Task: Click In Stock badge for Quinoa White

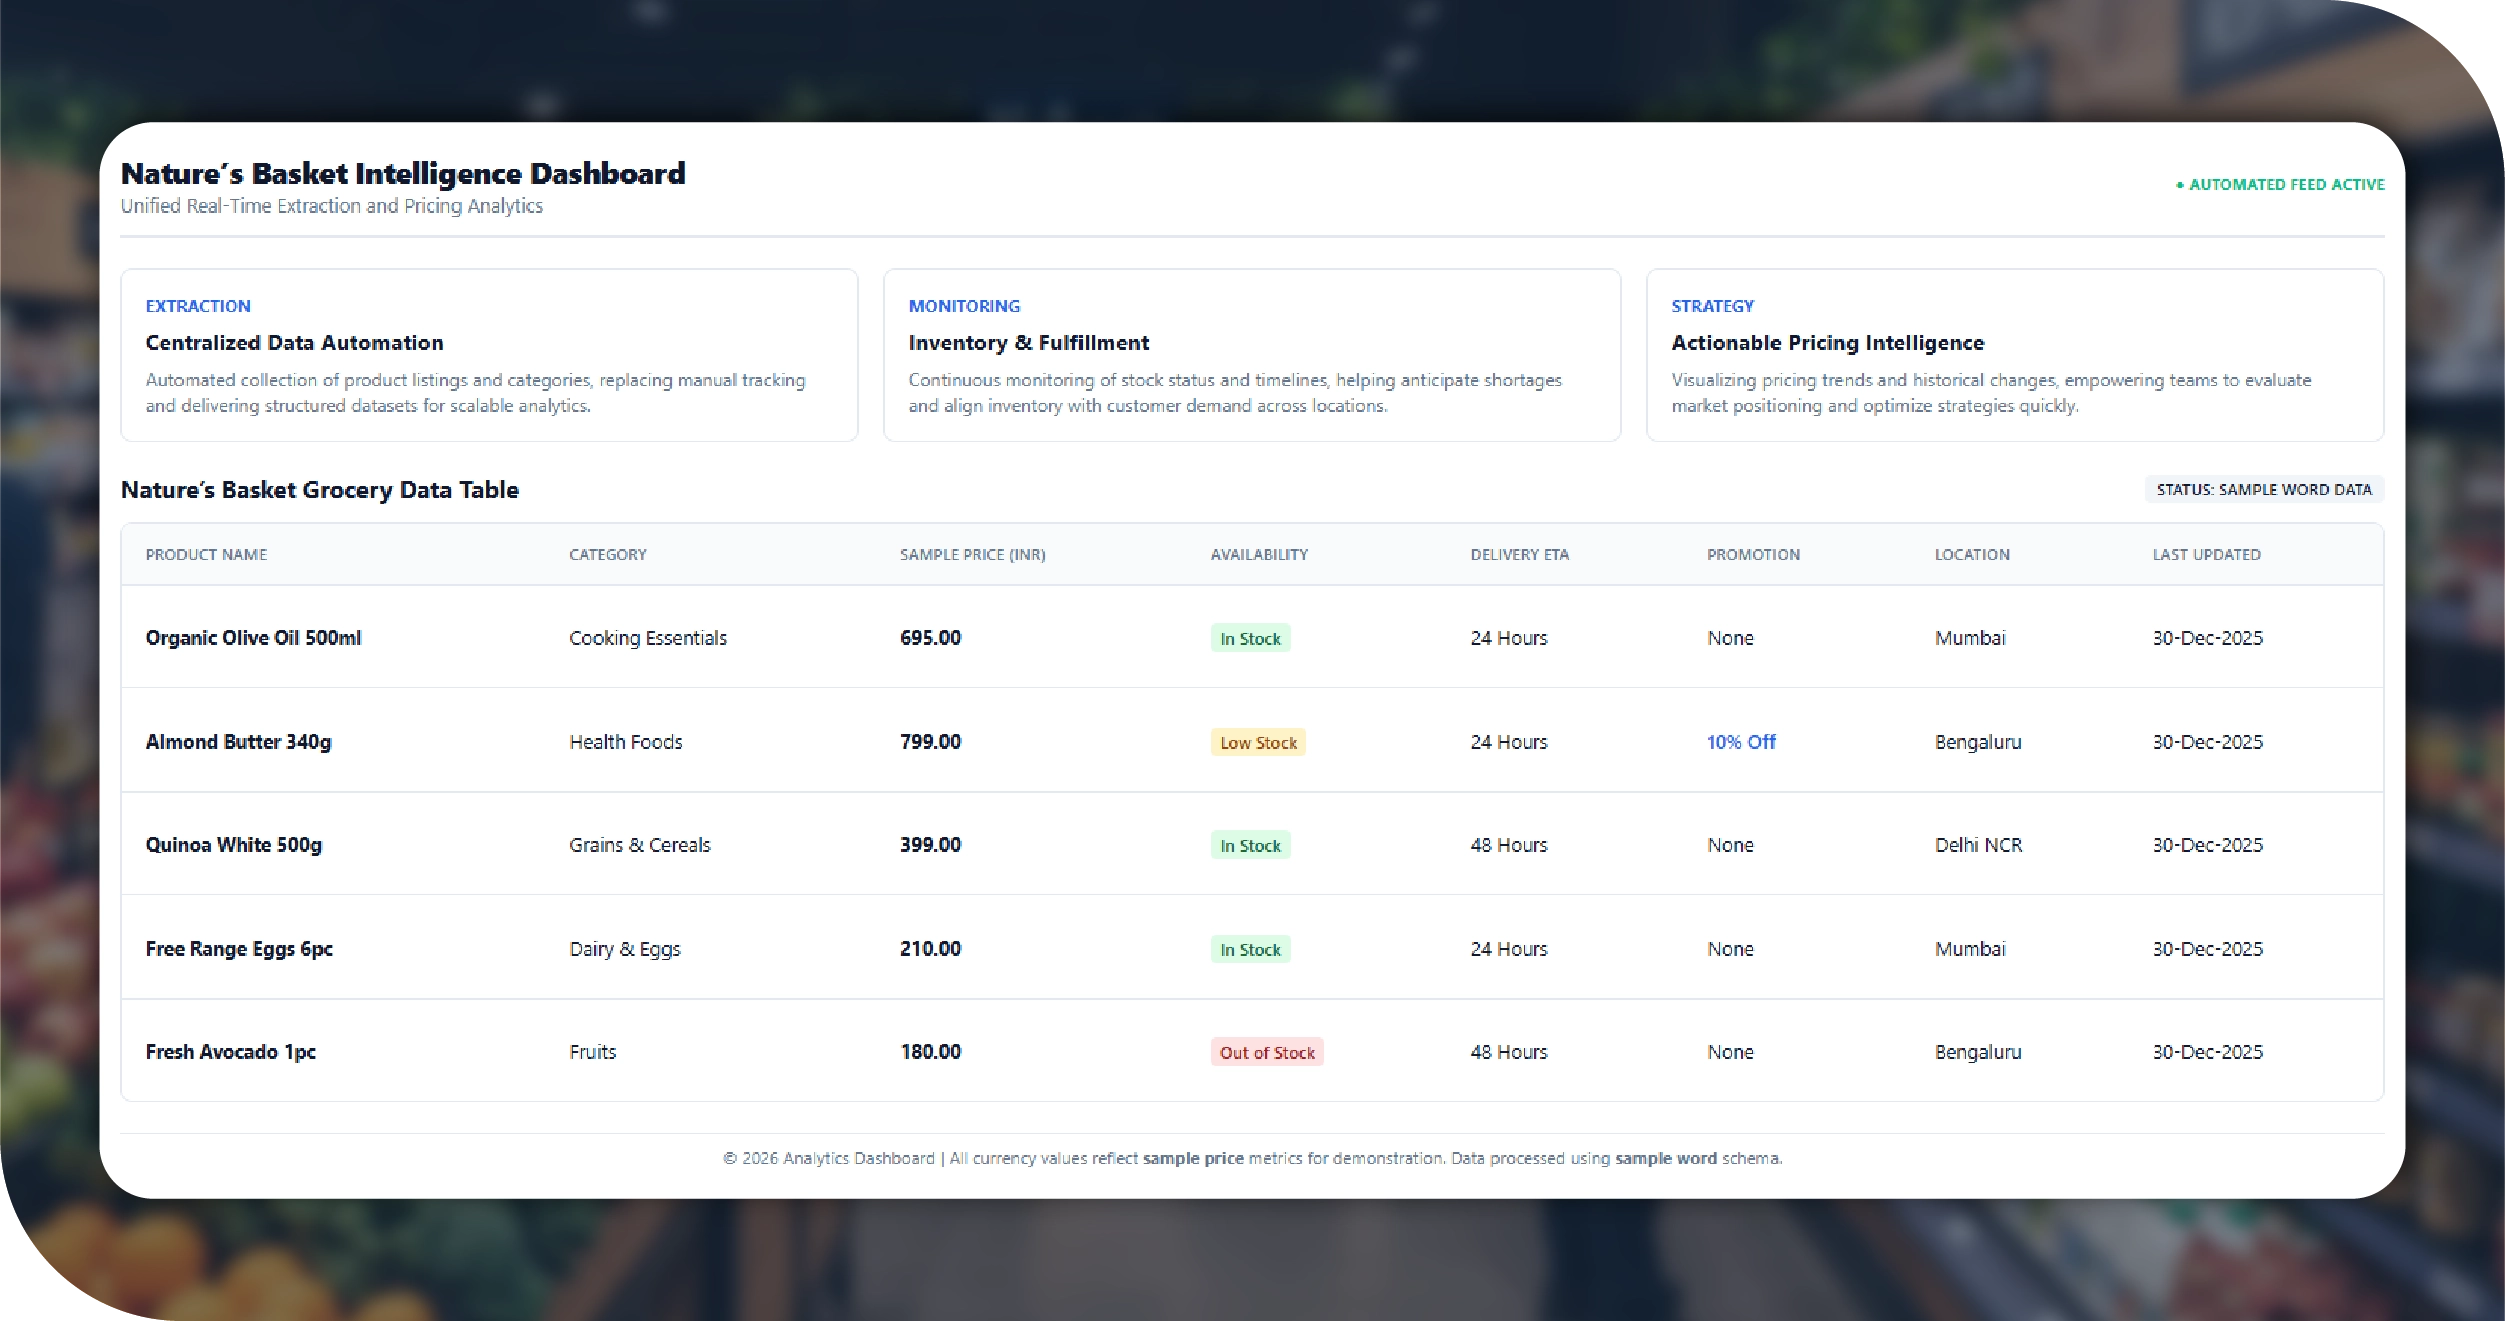Action: click(1249, 846)
